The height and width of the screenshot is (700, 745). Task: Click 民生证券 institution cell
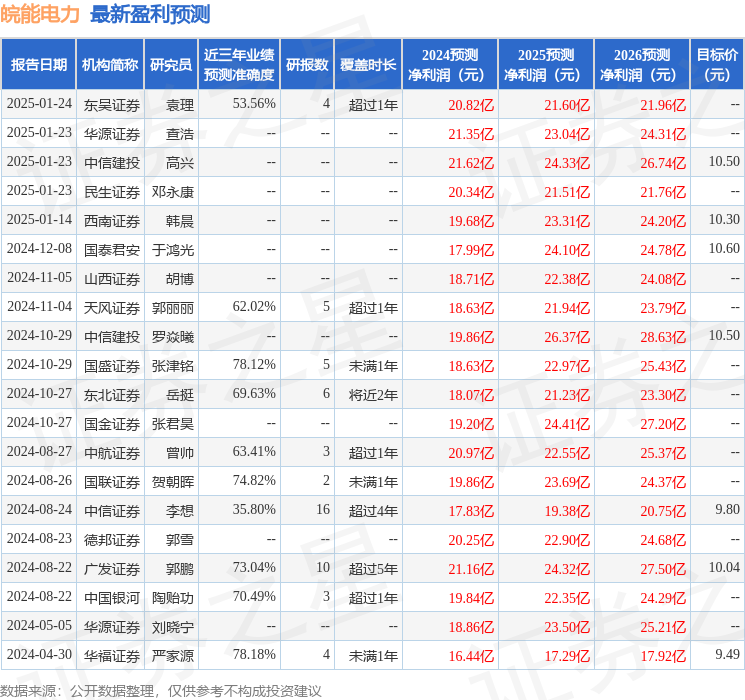[112, 192]
